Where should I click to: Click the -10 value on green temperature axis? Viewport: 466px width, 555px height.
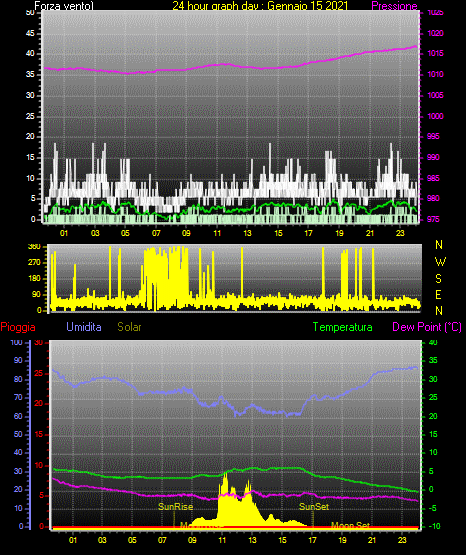(434, 526)
